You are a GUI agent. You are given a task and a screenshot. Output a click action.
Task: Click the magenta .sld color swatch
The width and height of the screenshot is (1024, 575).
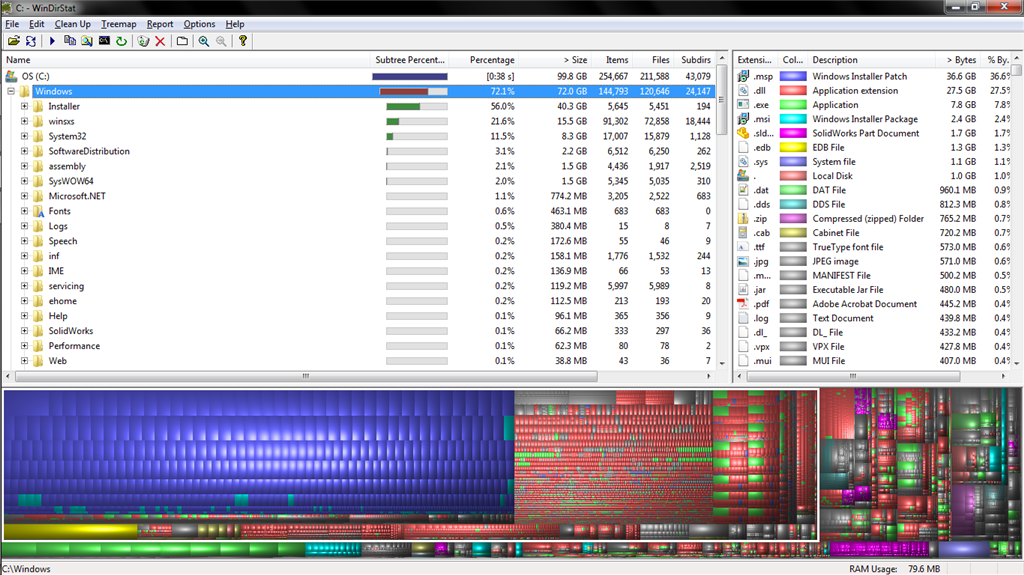(793, 133)
